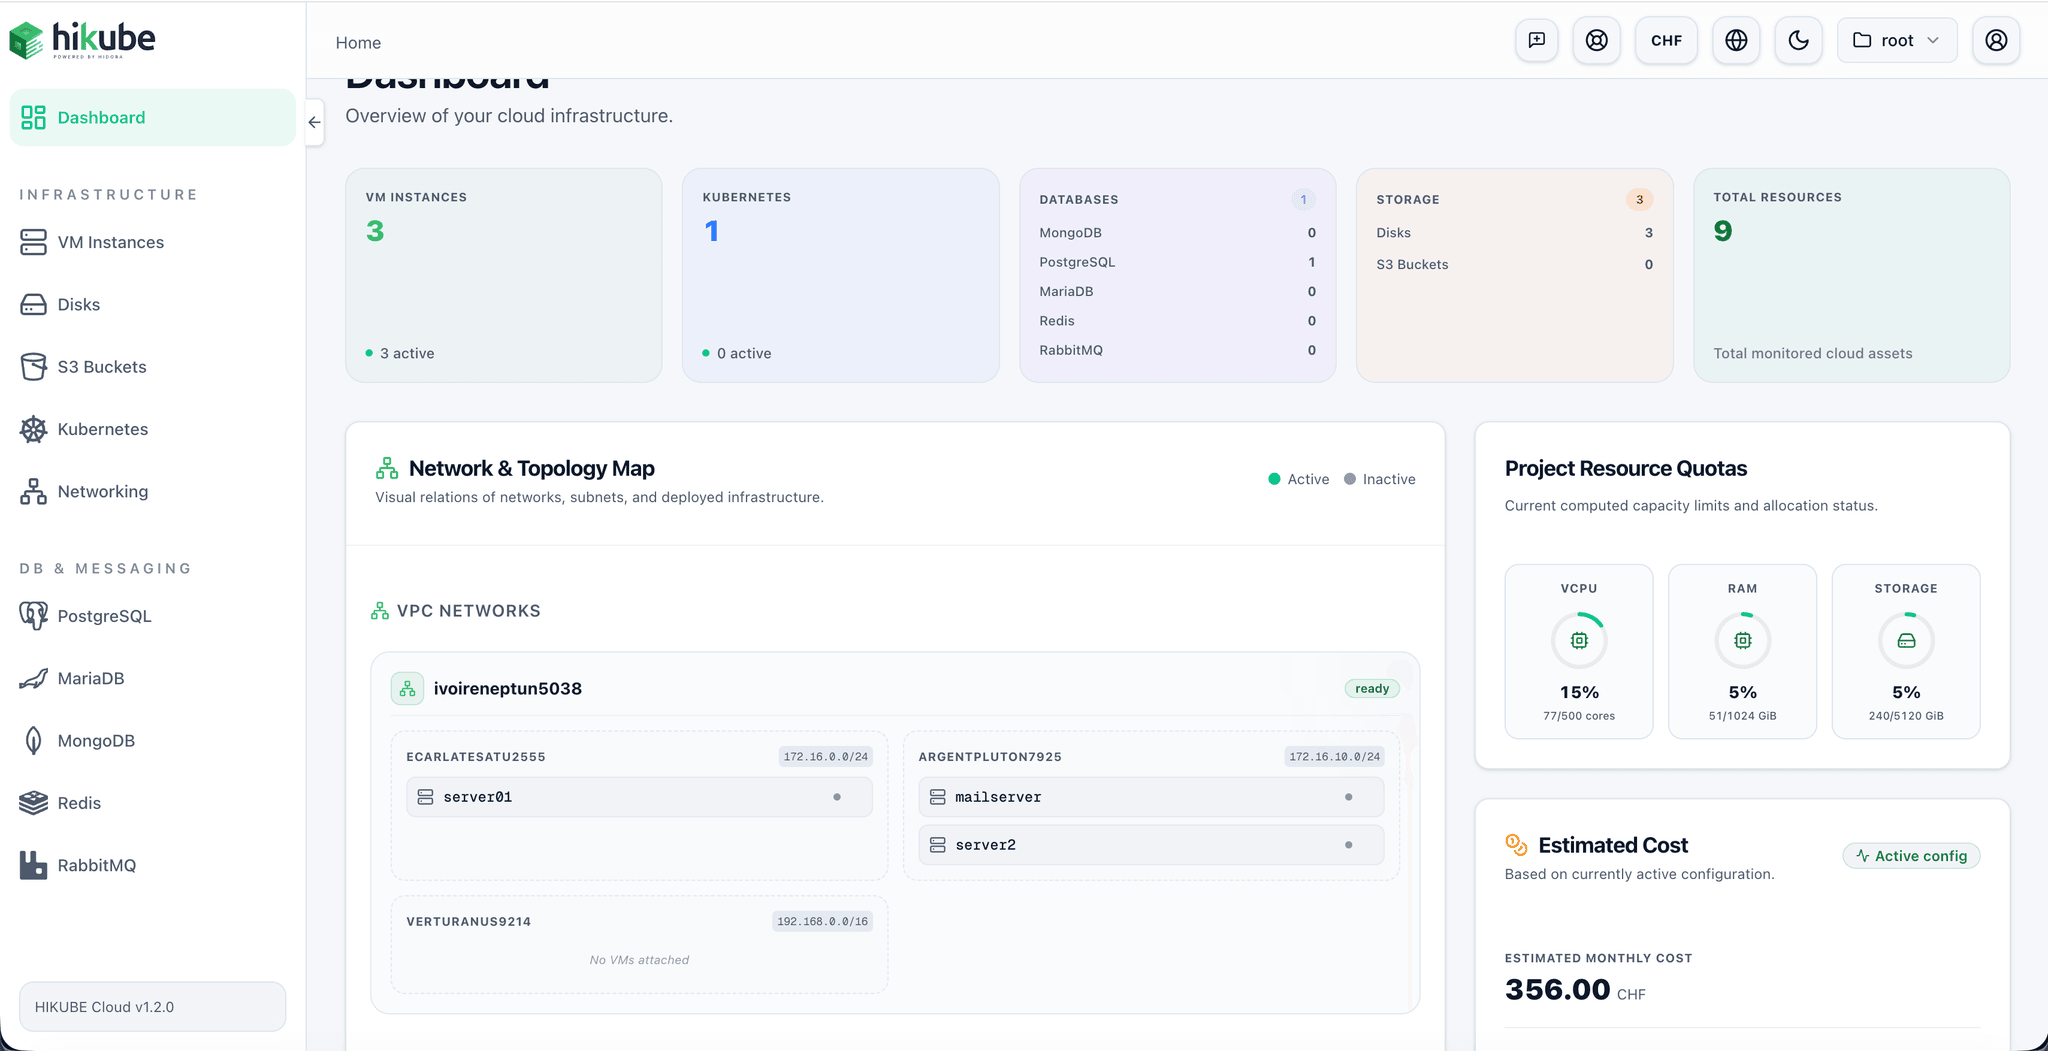The width and height of the screenshot is (2048, 1051).
Task: Click the Databases count badge
Action: (1303, 199)
